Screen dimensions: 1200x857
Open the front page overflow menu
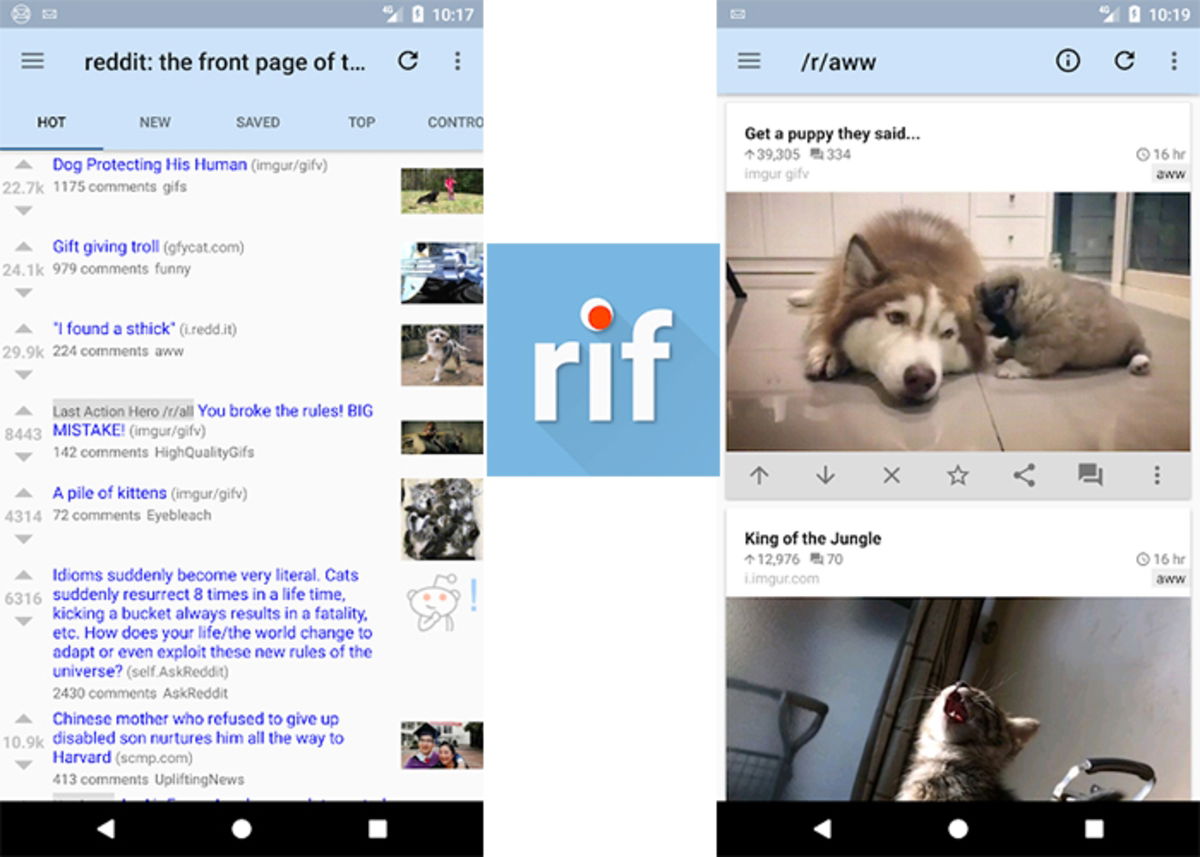point(457,61)
